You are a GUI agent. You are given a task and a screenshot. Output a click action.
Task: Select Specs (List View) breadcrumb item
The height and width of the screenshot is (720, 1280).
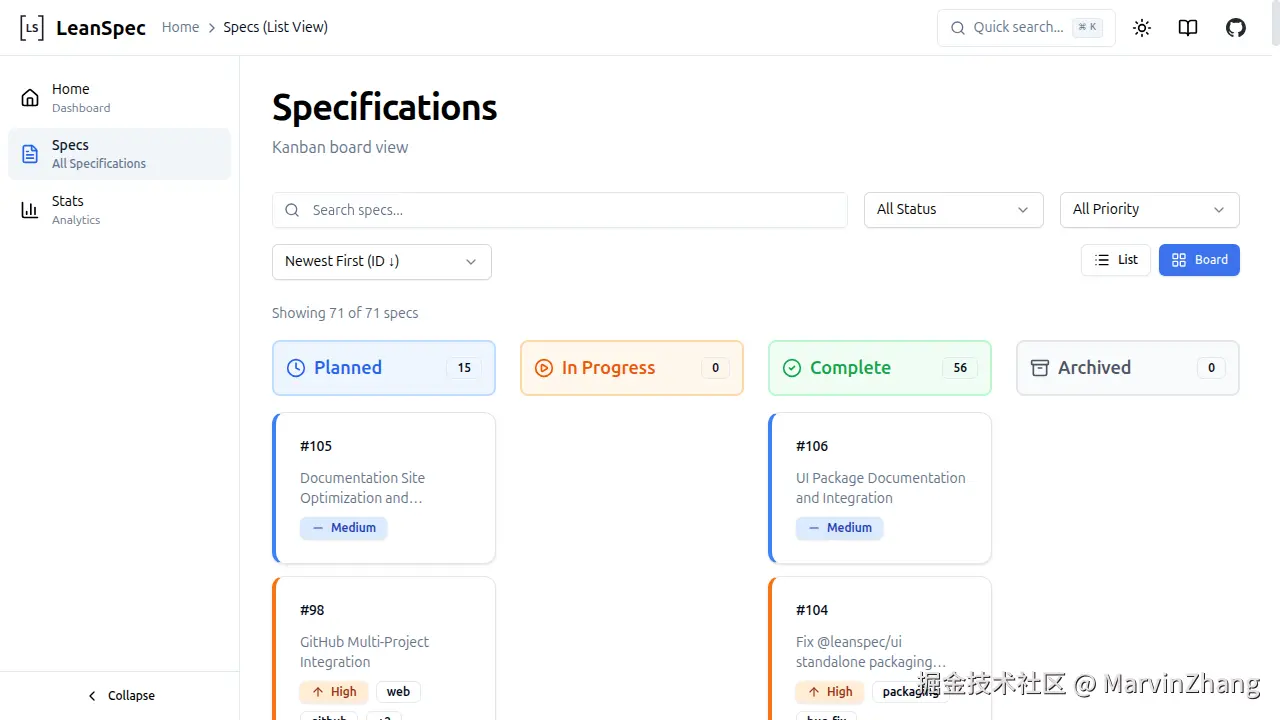[275, 27]
